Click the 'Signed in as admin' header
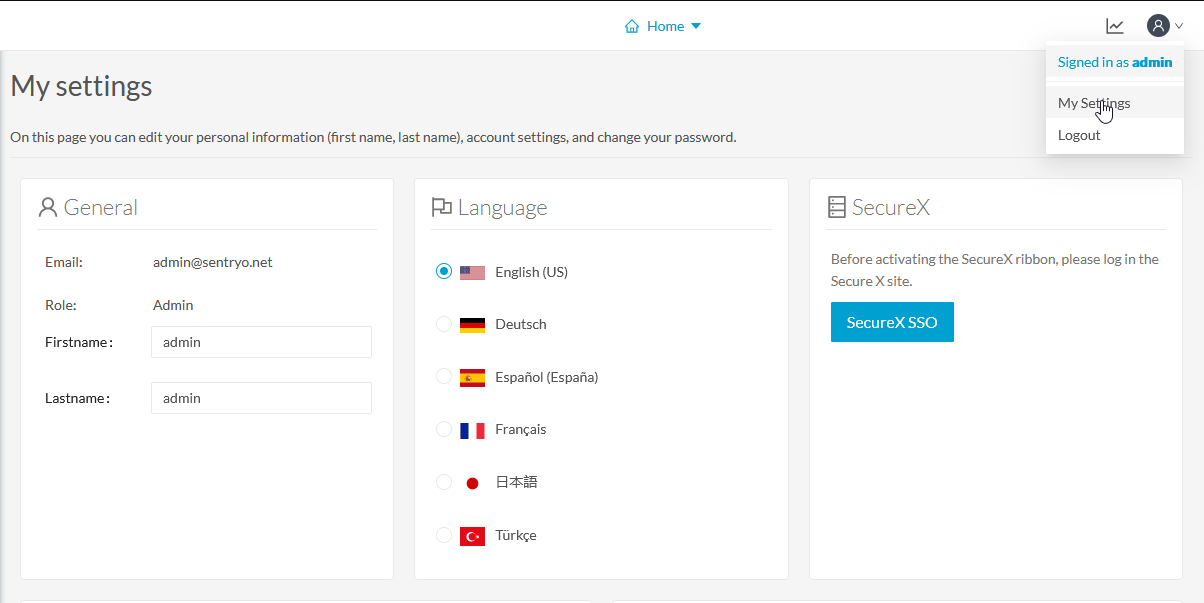 [1115, 62]
